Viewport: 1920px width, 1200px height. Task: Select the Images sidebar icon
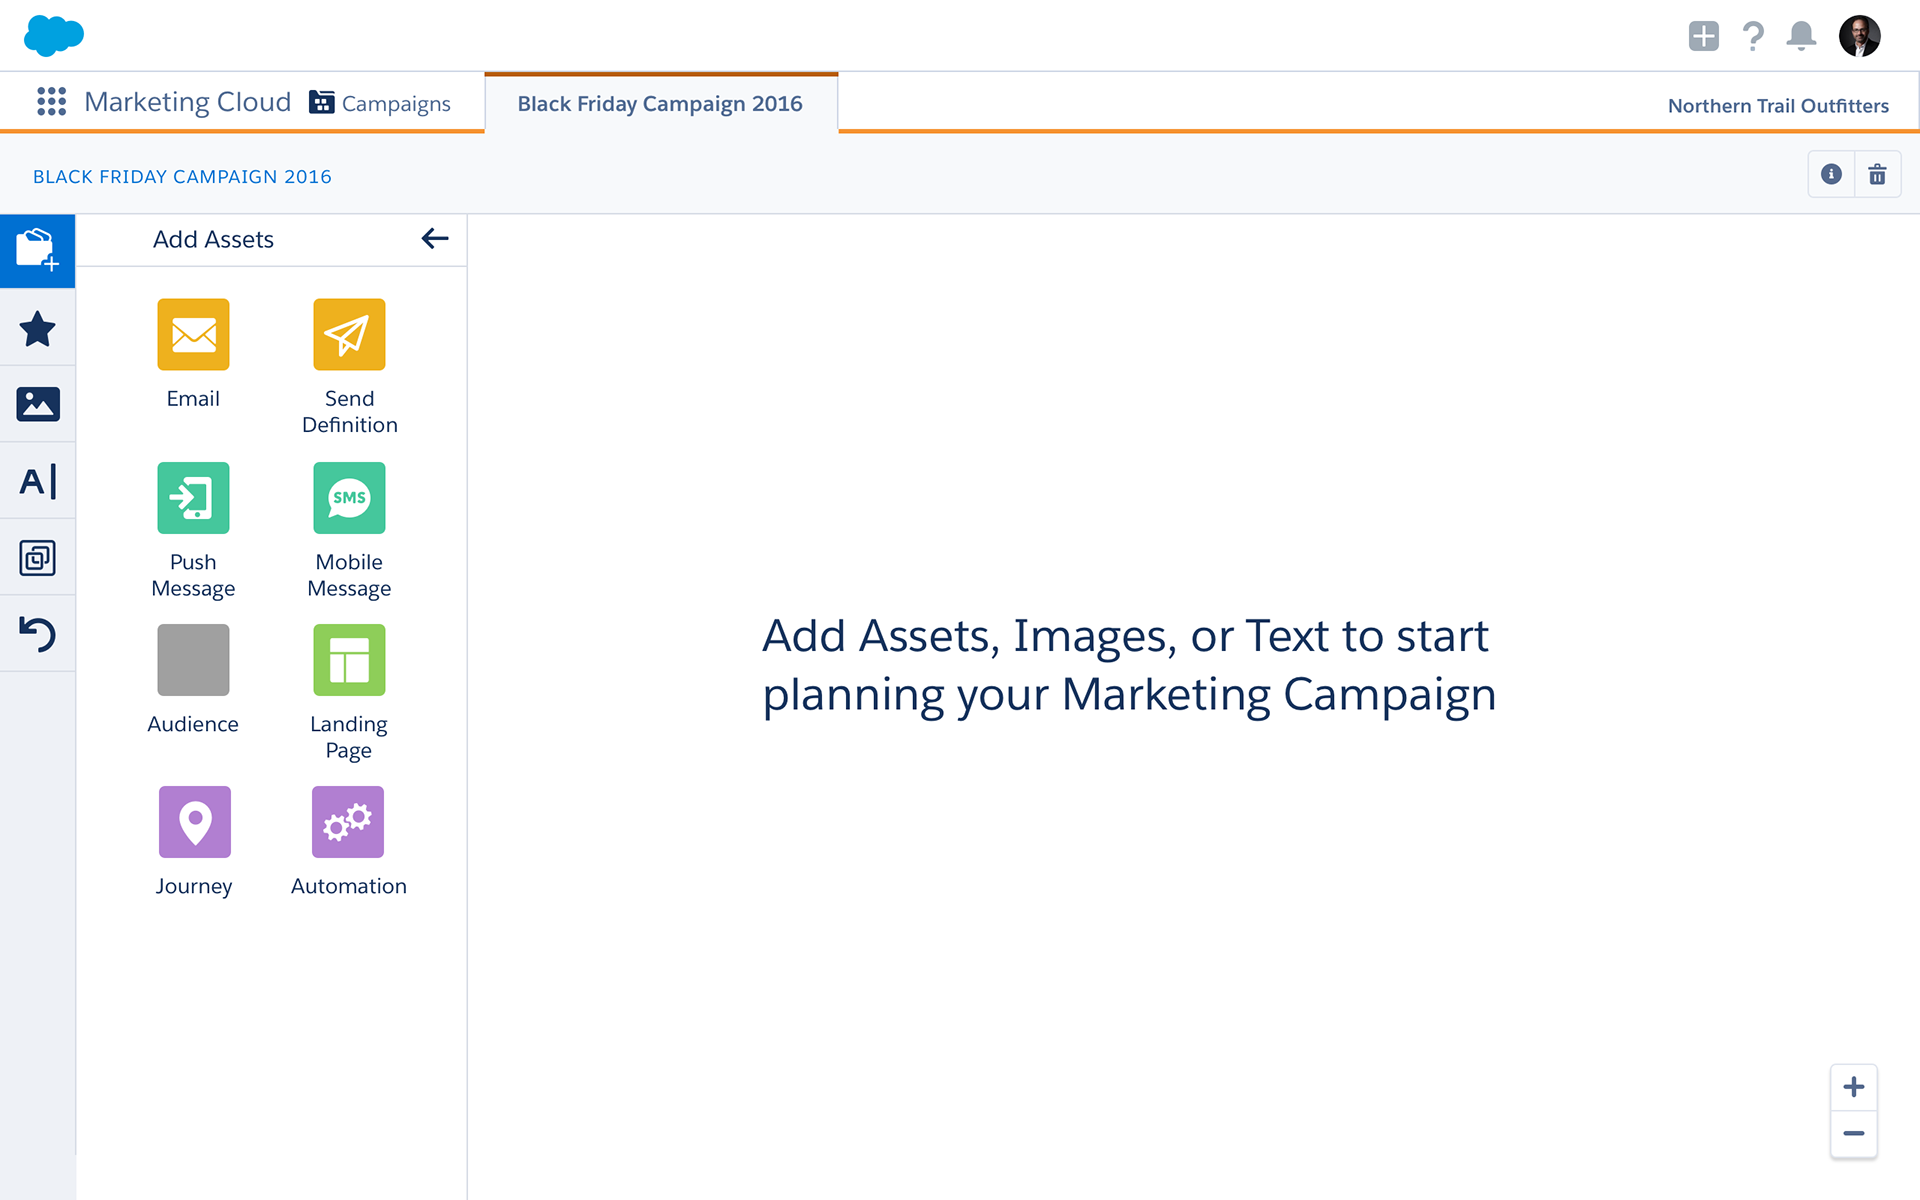coord(38,404)
